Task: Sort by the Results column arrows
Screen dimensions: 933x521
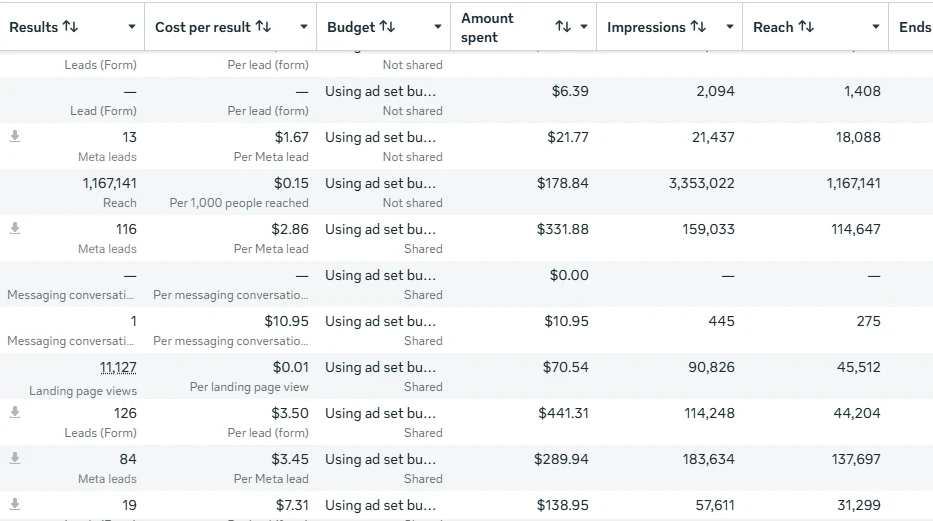Action: [x=70, y=27]
